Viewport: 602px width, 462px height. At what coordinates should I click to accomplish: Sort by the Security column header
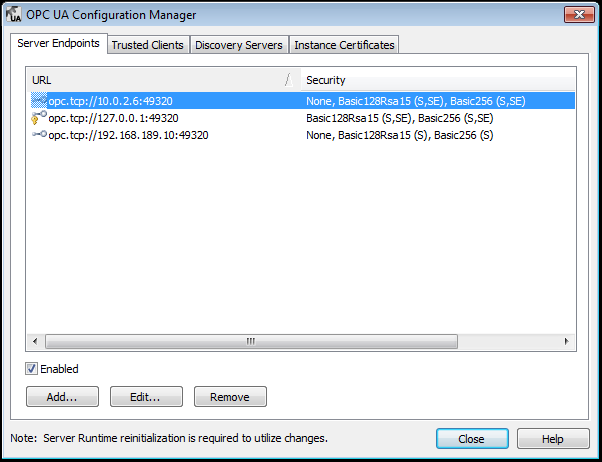pyautogui.click(x=438, y=80)
